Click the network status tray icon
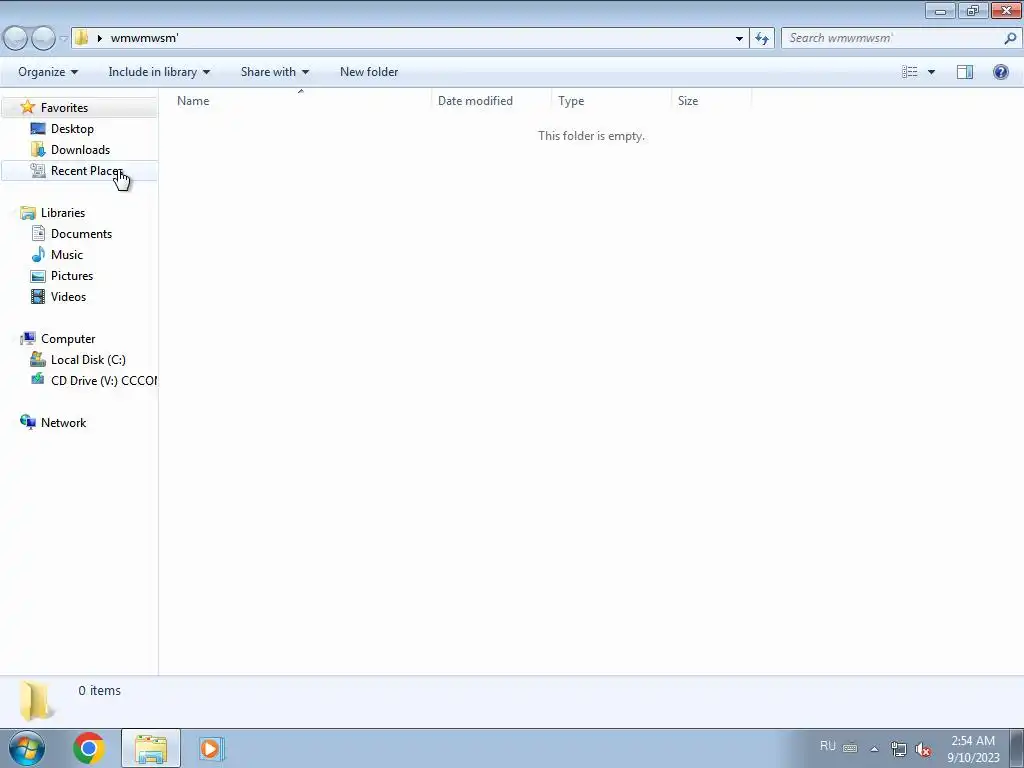The height and width of the screenshot is (768, 1024). click(899, 749)
